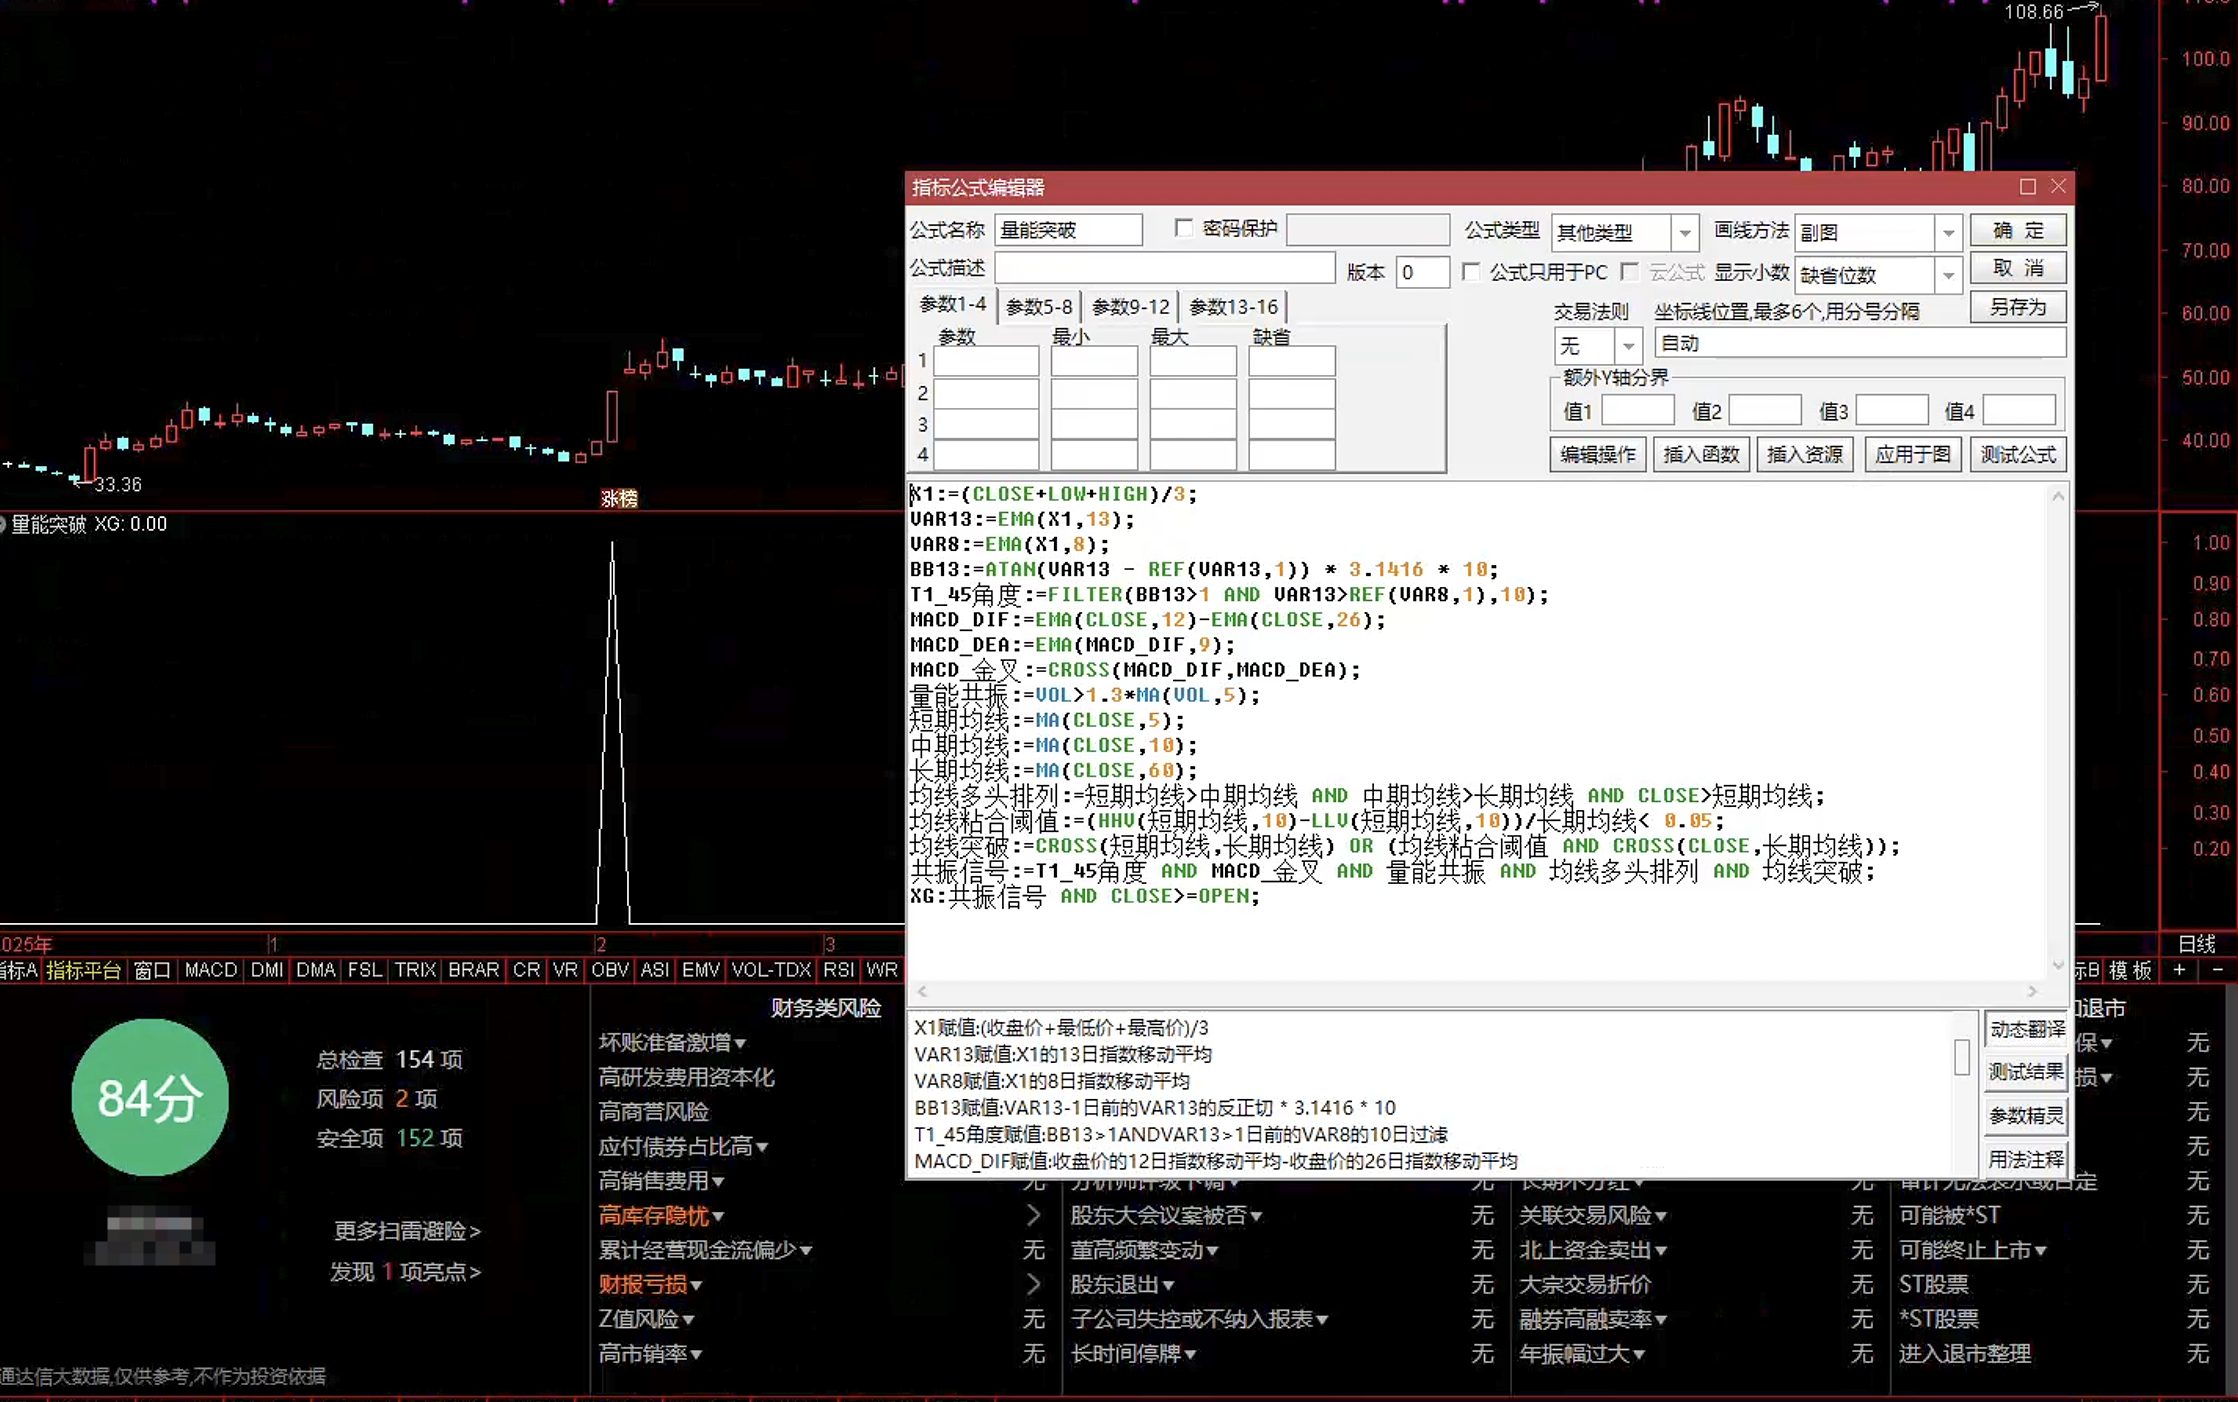Expand the 坏账准备激增 risk item
Viewport: 2238px width, 1402px height.
tap(672, 1043)
